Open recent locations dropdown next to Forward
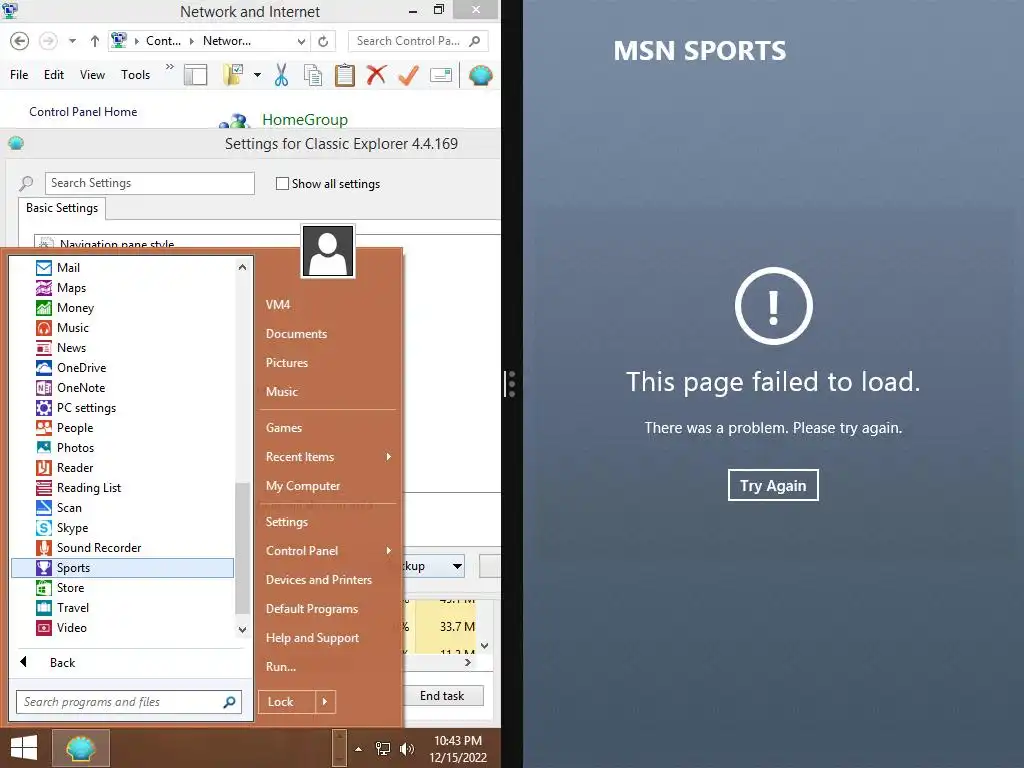 [72, 41]
